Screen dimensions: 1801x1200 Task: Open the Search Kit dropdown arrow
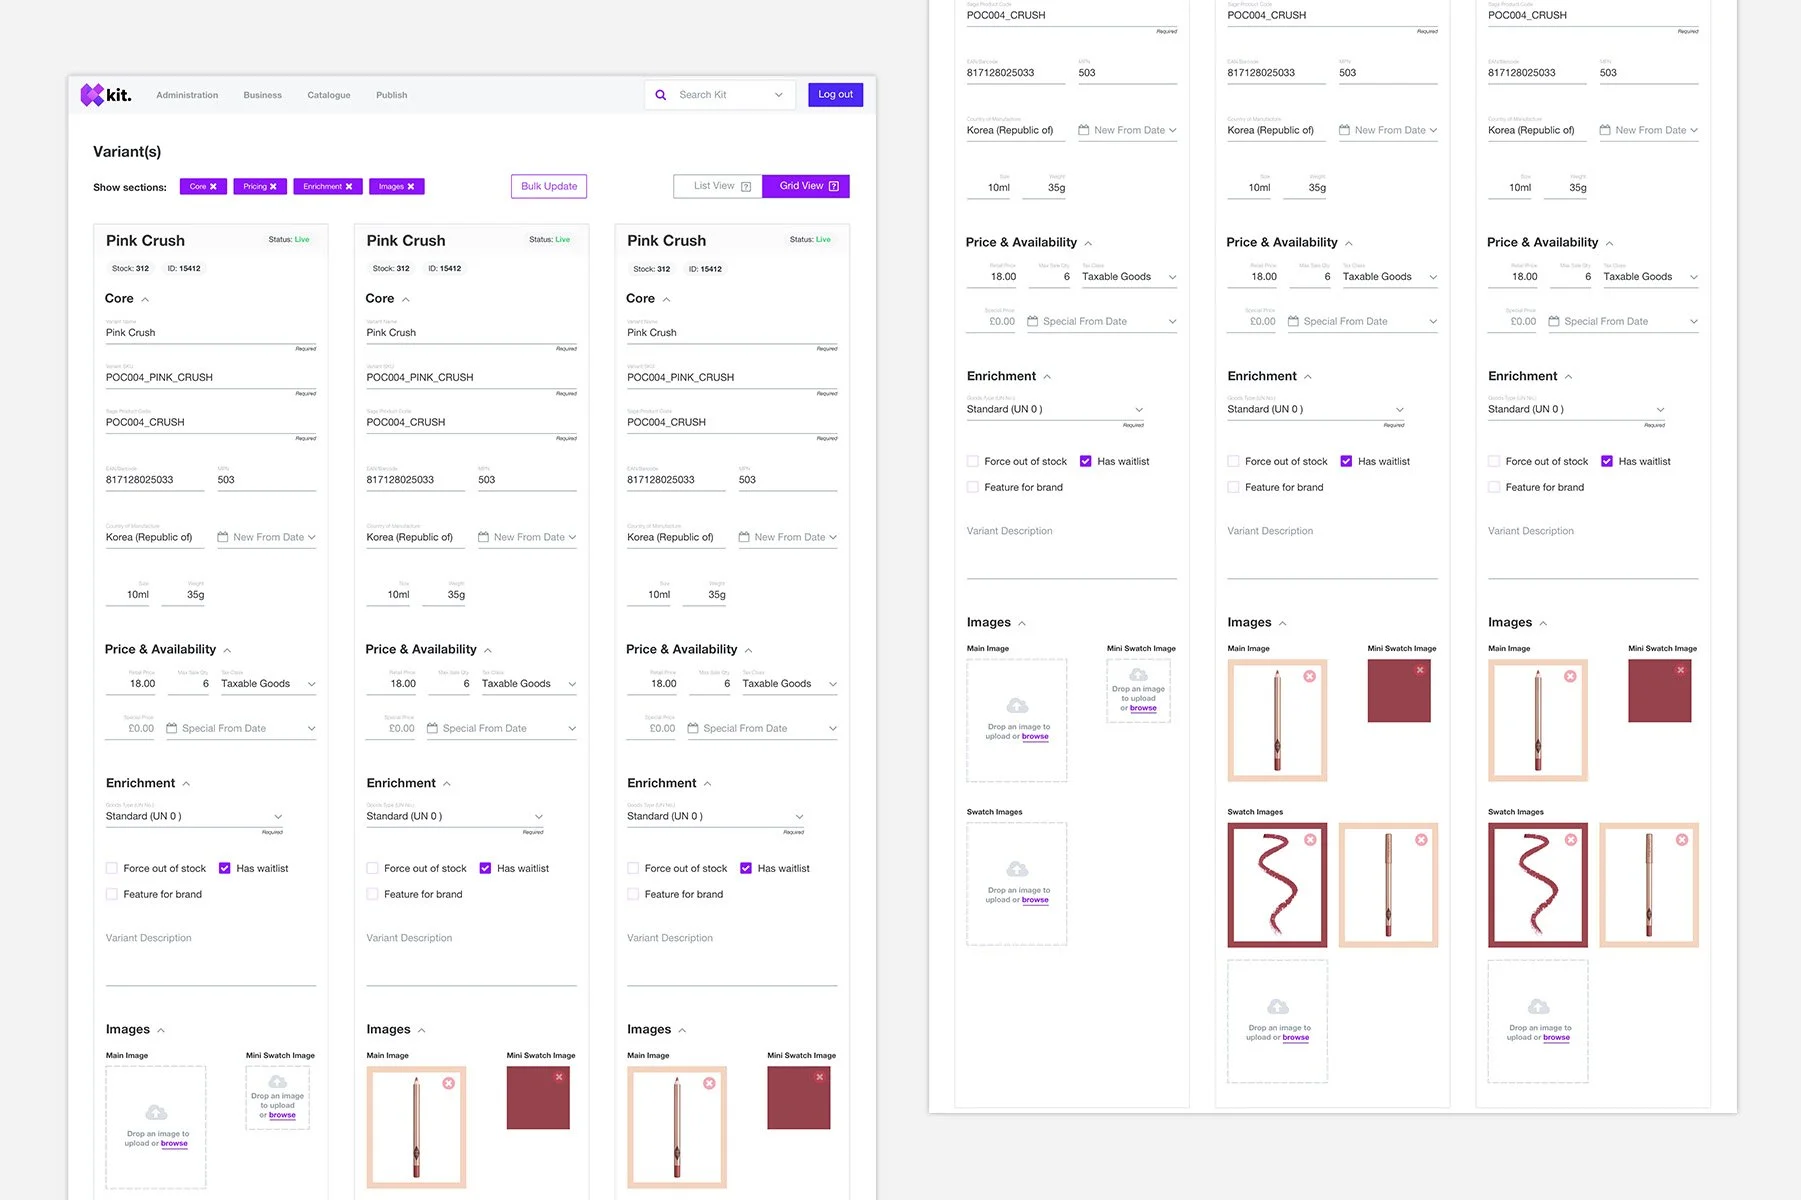pos(779,95)
